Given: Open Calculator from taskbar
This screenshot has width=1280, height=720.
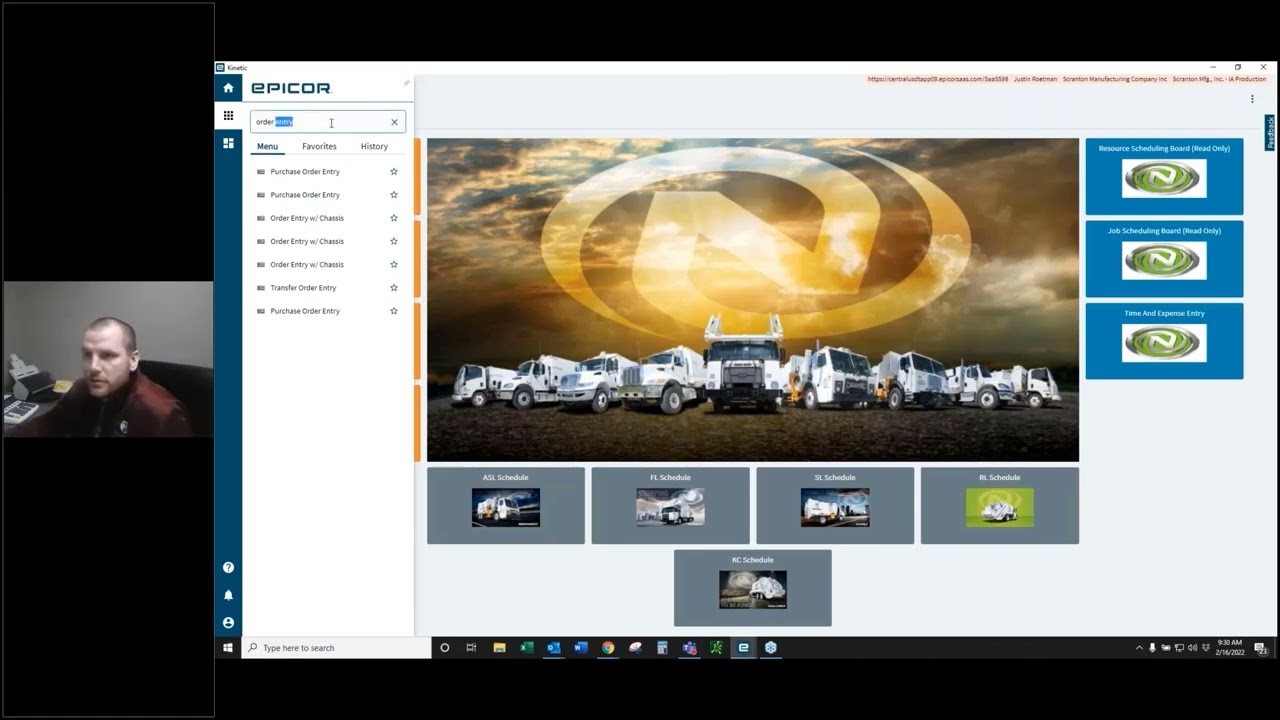Looking at the screenshot, I should (x=662, y=648).
